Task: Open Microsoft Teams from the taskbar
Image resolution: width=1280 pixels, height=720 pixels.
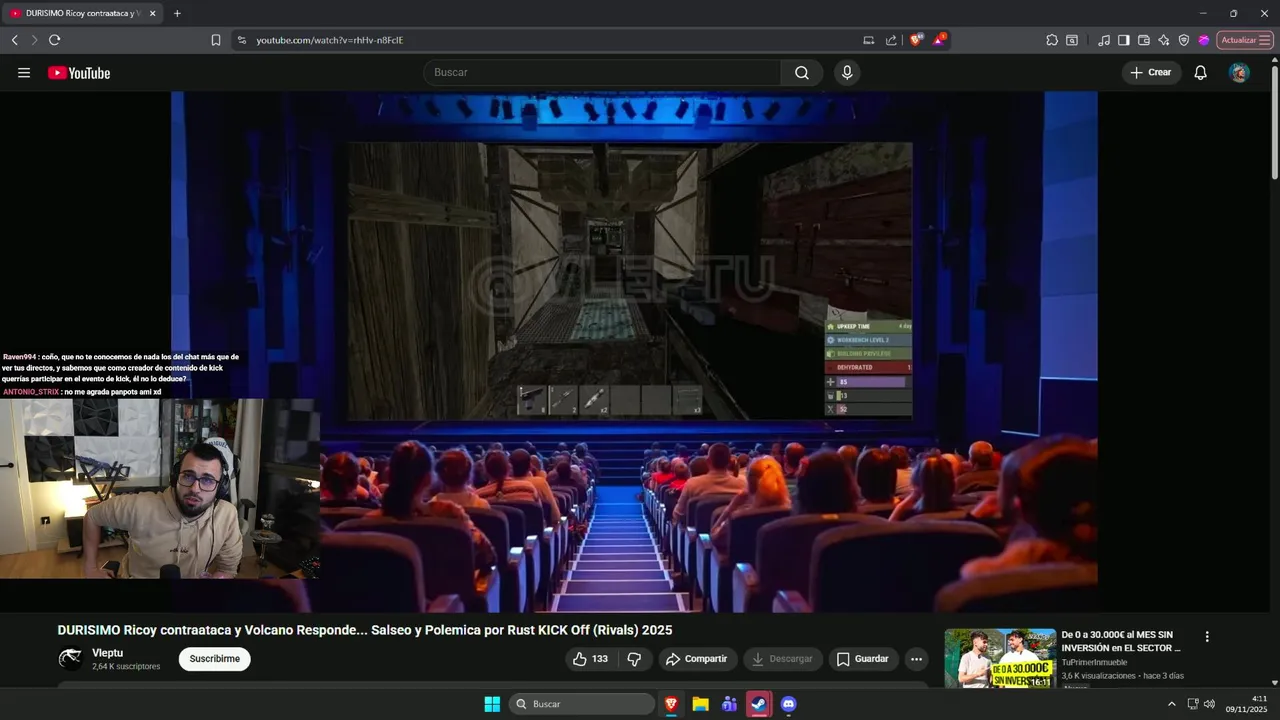Action: [729, 704]
